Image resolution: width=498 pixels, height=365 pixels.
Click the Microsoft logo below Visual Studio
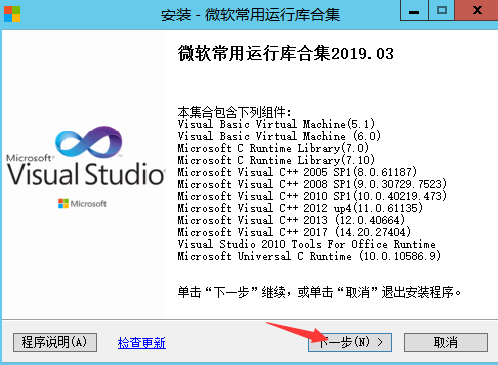tap(82, 203)
